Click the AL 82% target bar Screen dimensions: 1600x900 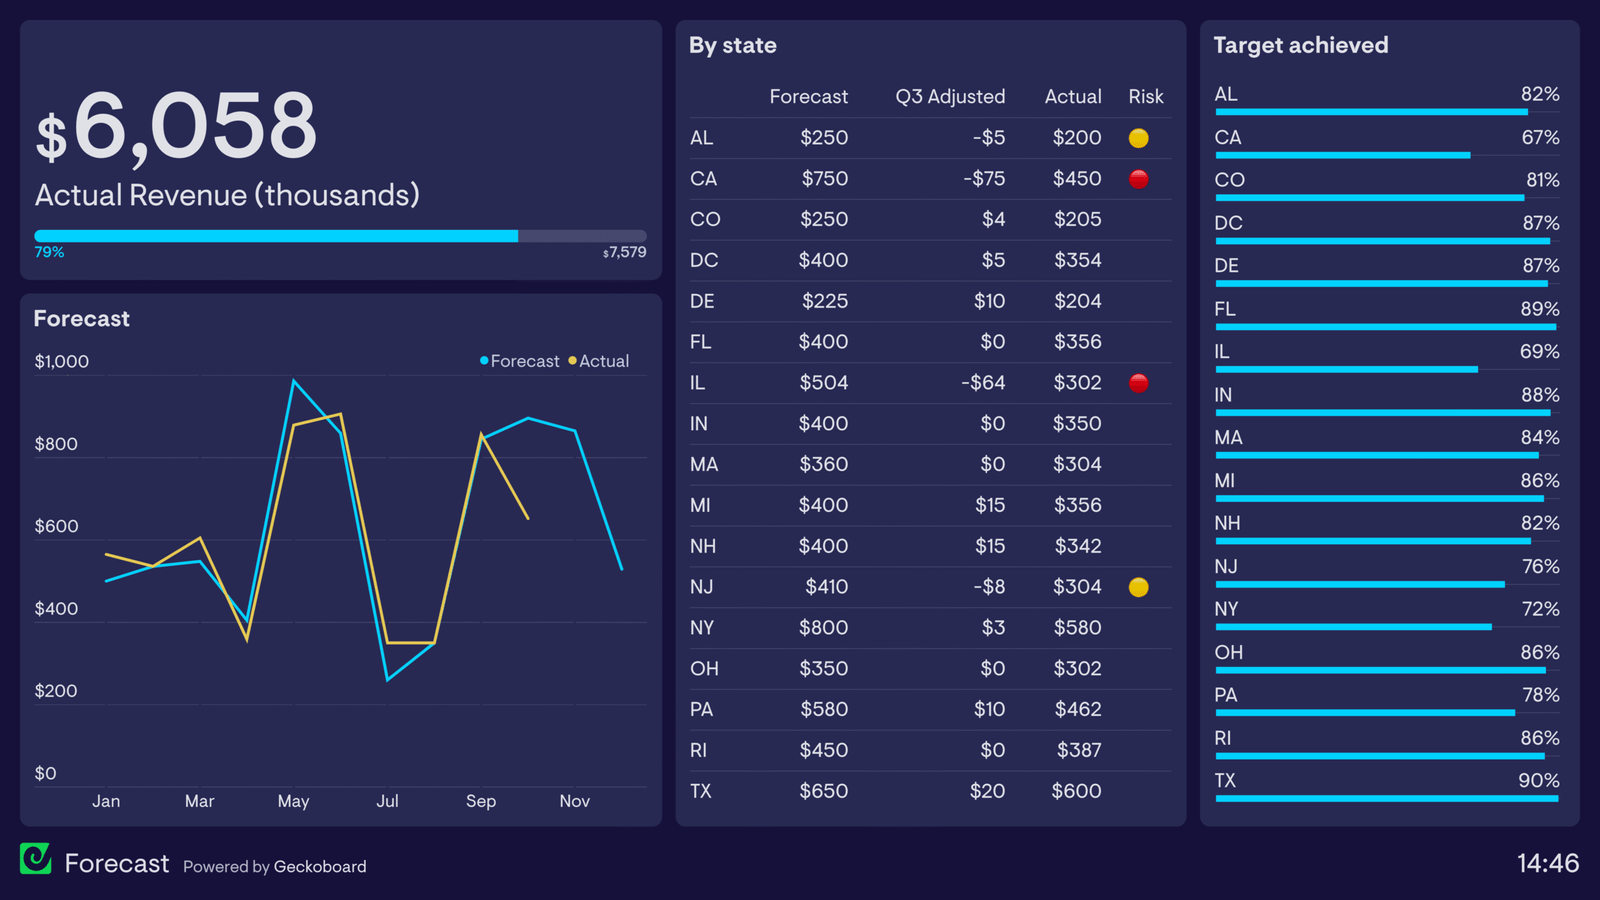click(1387, 112)
